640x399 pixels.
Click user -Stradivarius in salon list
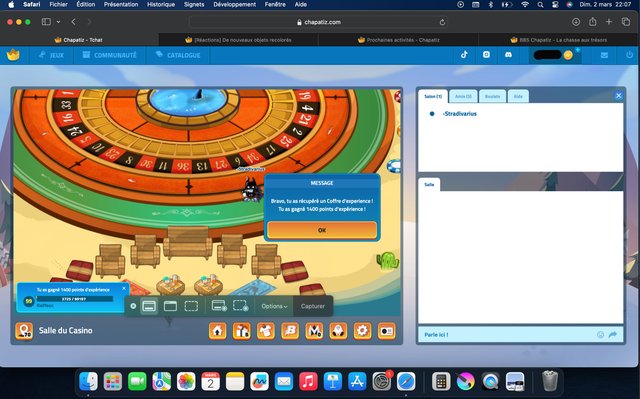coord(460,114)
